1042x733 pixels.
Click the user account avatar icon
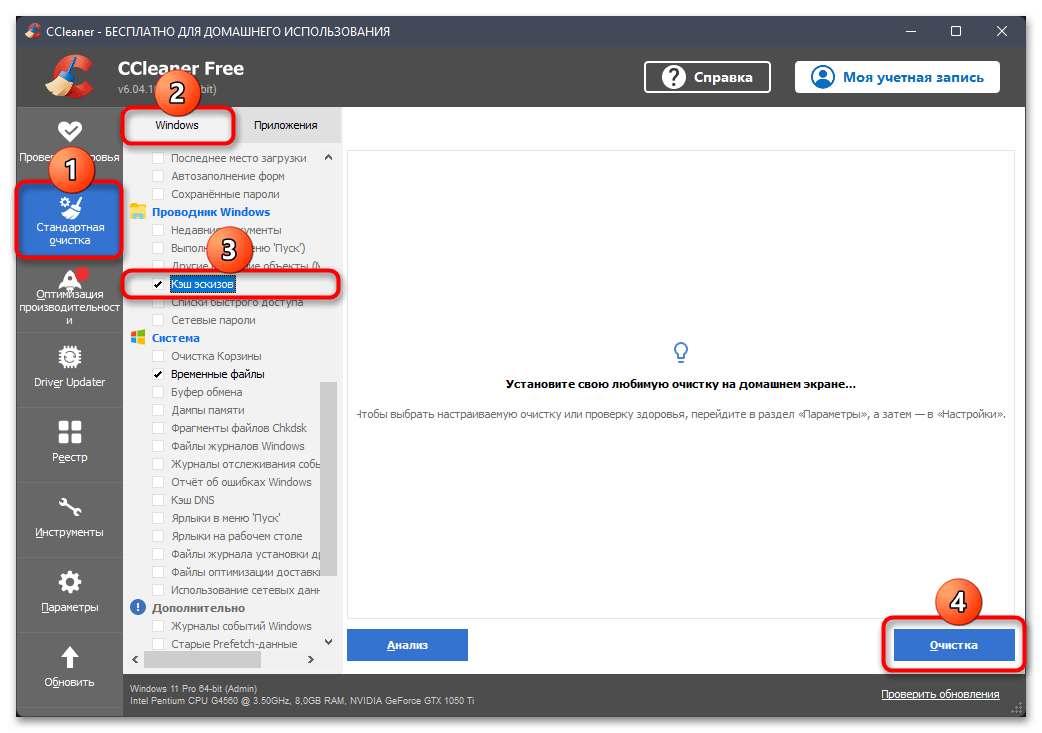pos(822,77)
